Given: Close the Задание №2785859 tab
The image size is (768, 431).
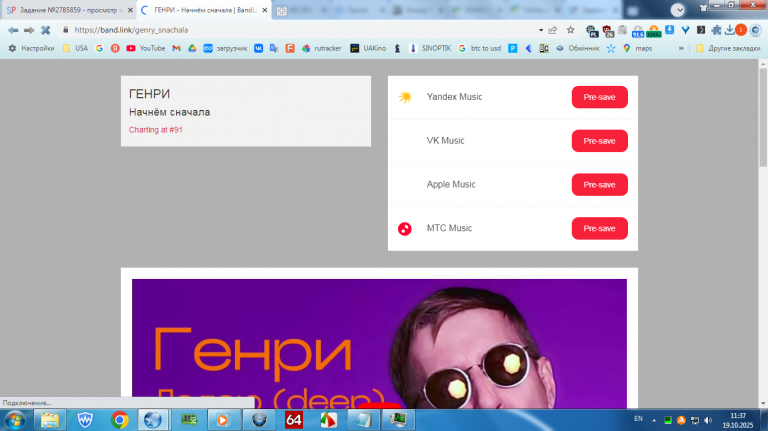Looking at the screenshot, I should click(130, 10).
